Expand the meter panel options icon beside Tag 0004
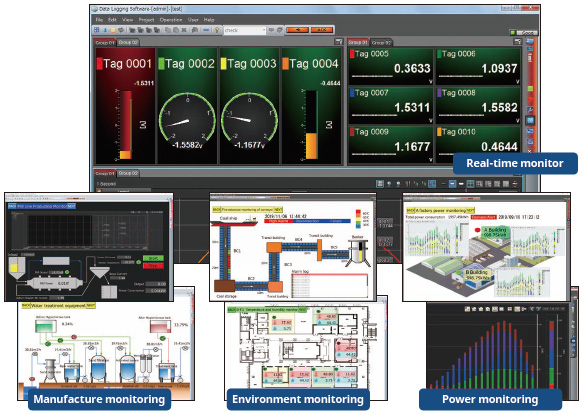The image size is (583, 415). click(x=338, y=42)
